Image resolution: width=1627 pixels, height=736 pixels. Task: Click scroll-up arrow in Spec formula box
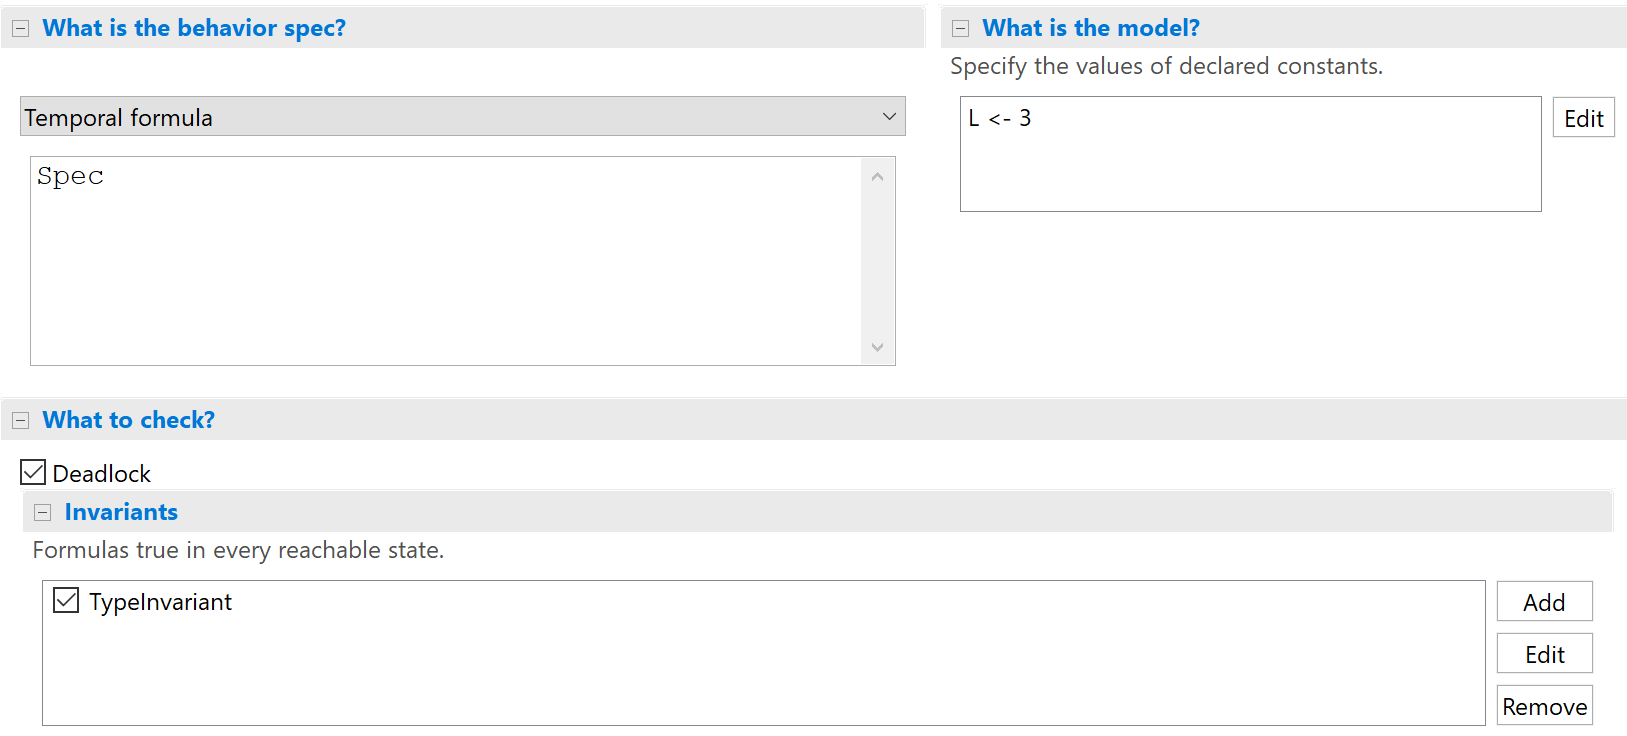click(x=877, y=177)
